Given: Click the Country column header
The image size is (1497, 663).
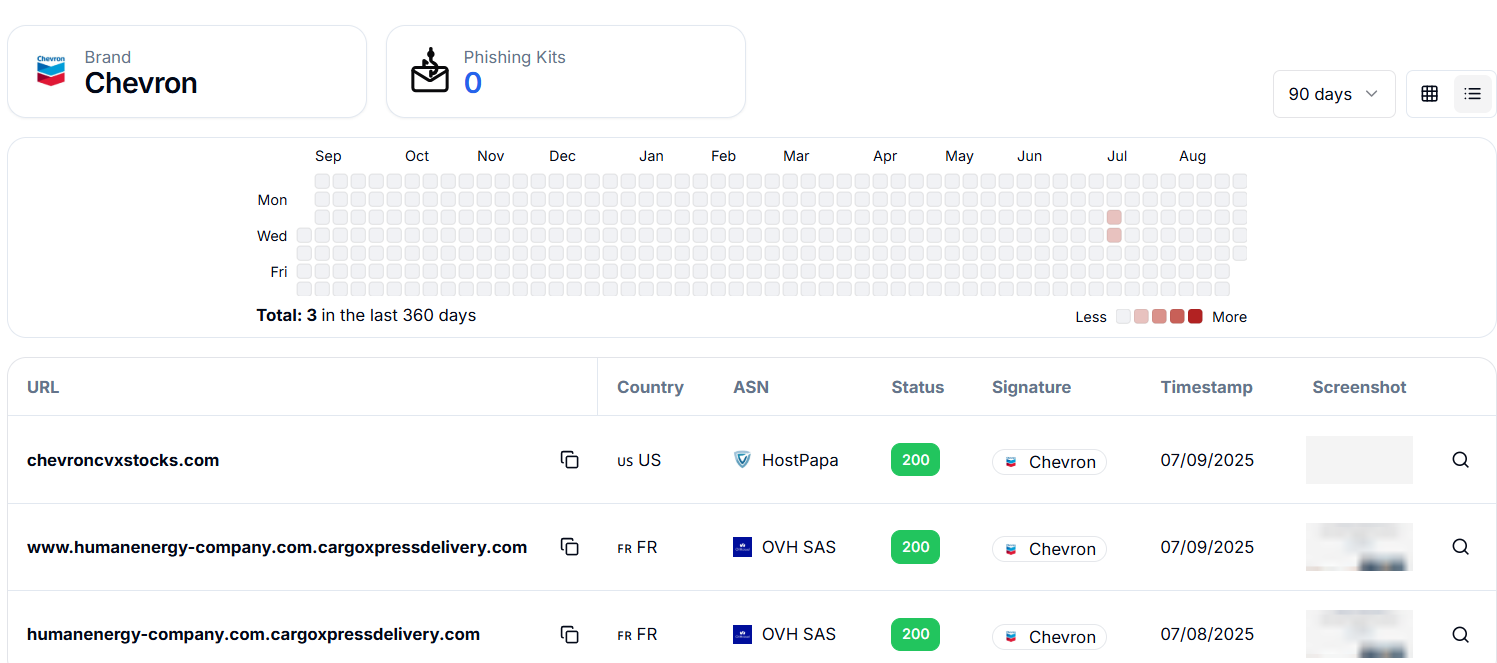Looking at the screenshot, I should [x=650, y=387].
